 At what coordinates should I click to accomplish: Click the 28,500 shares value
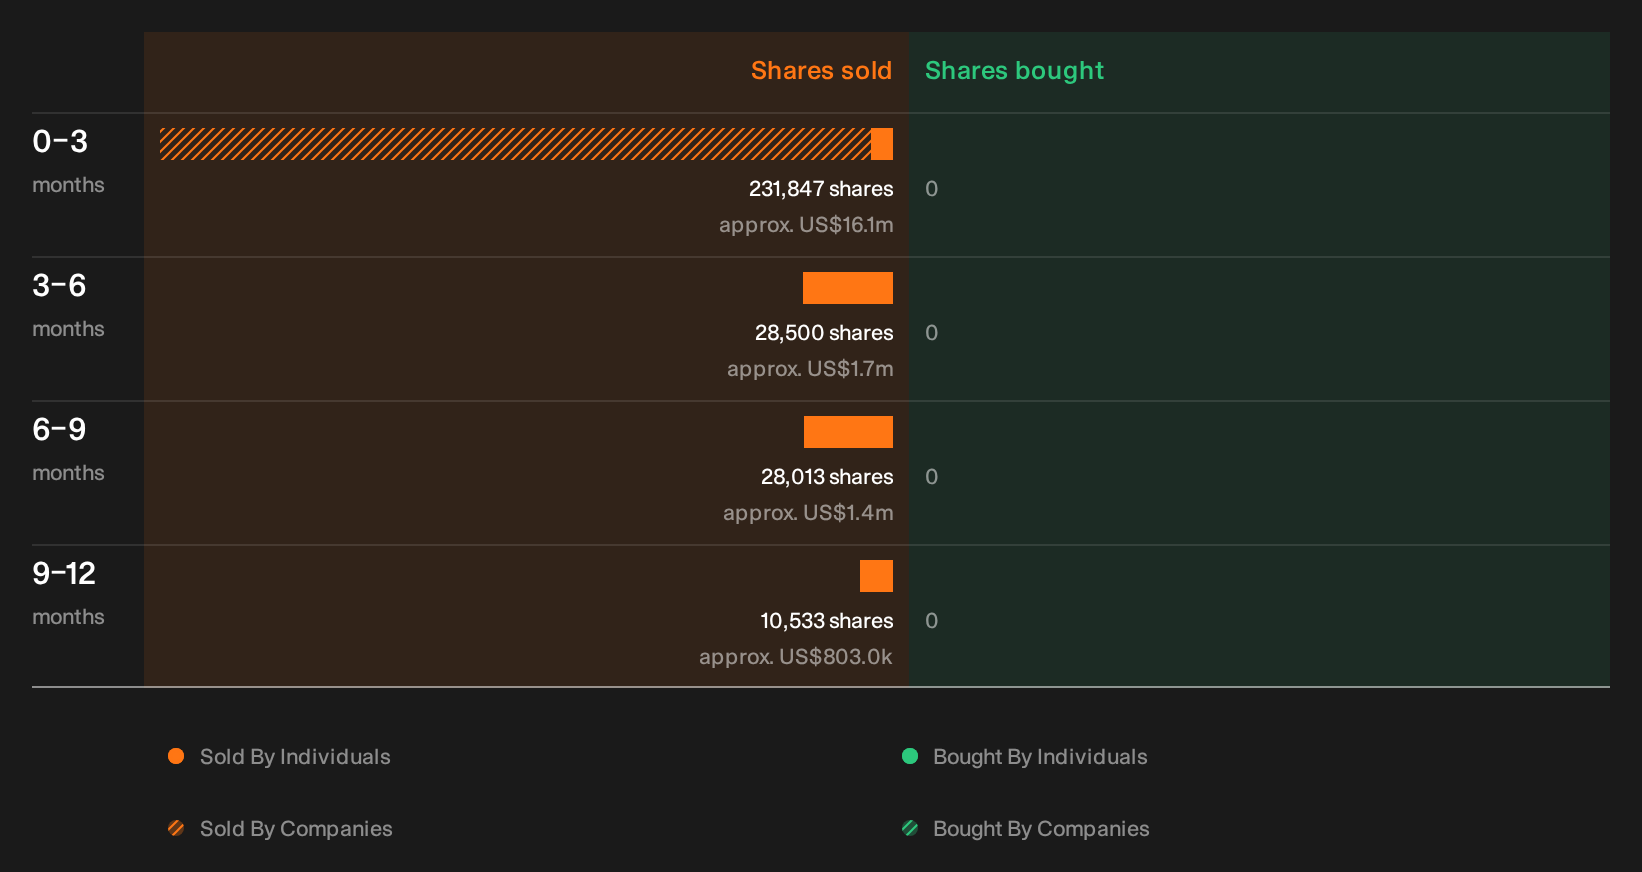[x=824, y=333]
